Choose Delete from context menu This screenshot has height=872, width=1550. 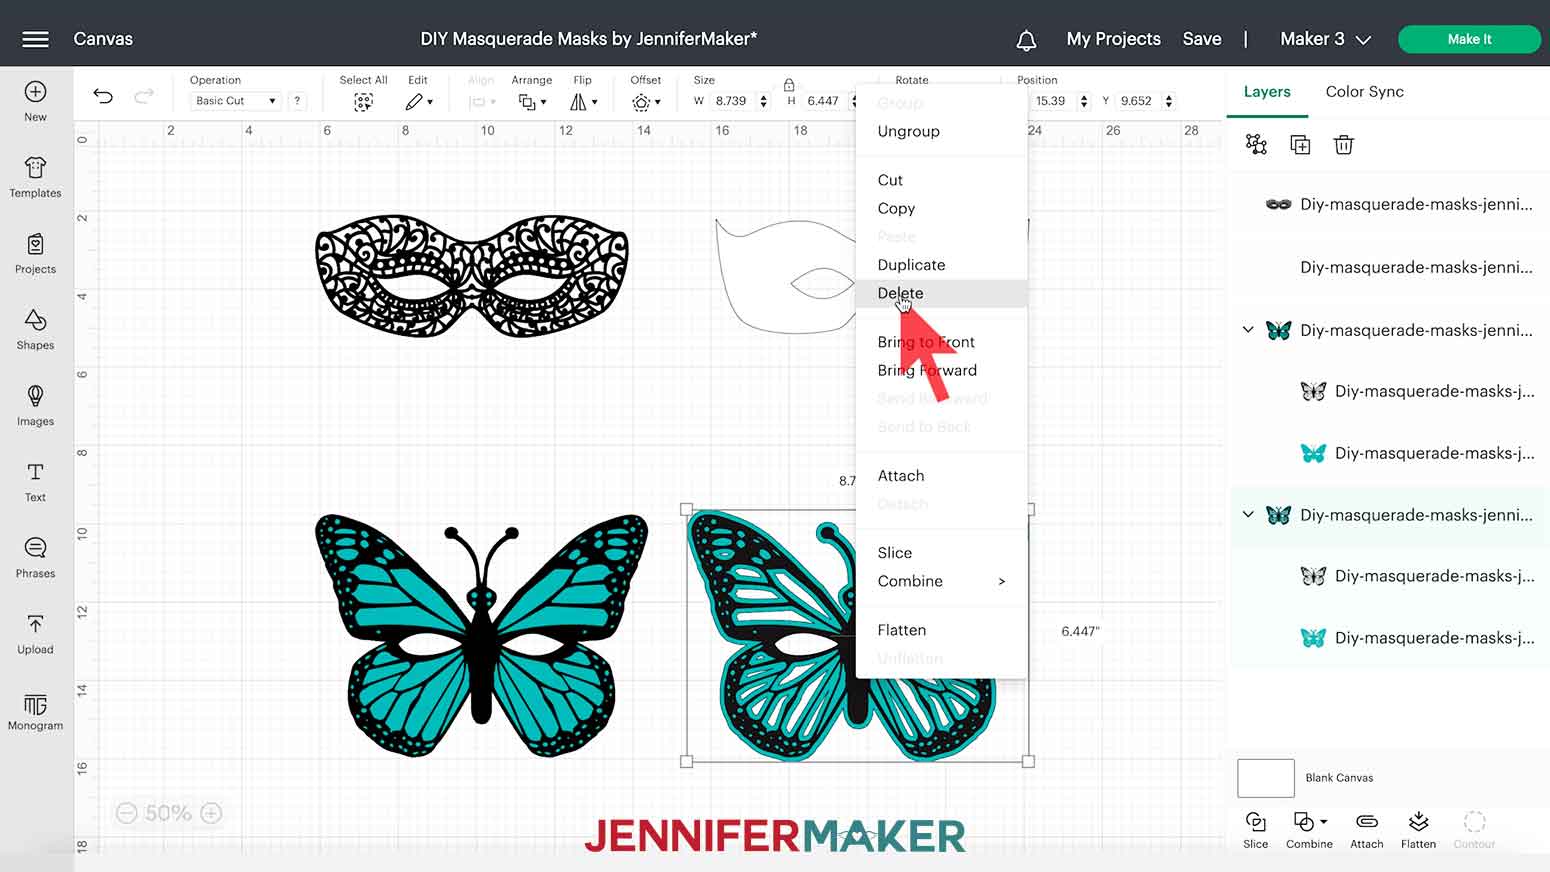pos(900,293)
